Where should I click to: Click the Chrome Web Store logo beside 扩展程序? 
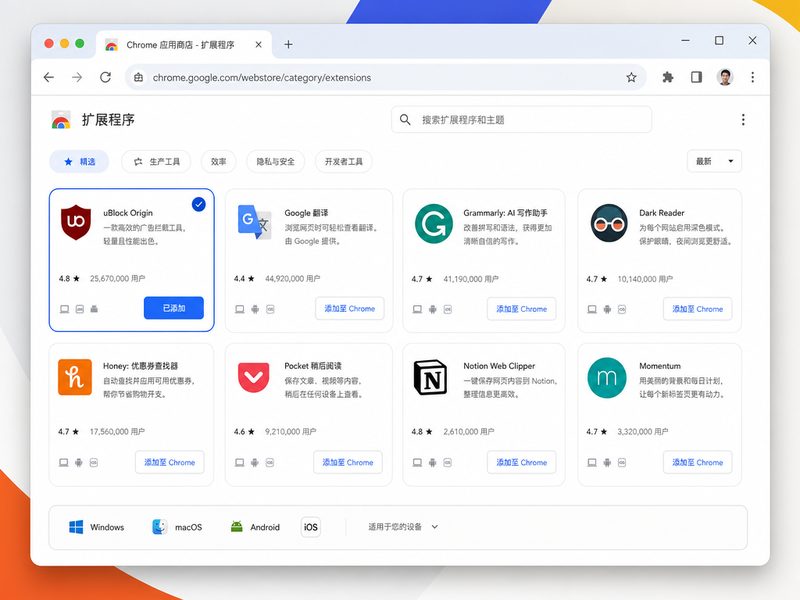pos(61,120)
